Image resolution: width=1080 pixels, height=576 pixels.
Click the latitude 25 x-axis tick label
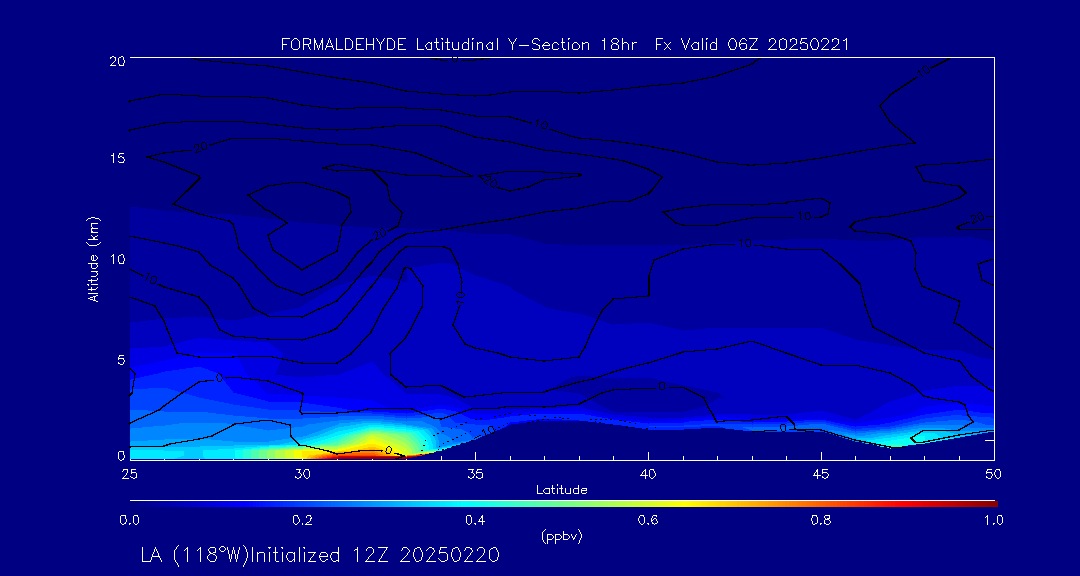pyautogui.click(x=129, y=472)
